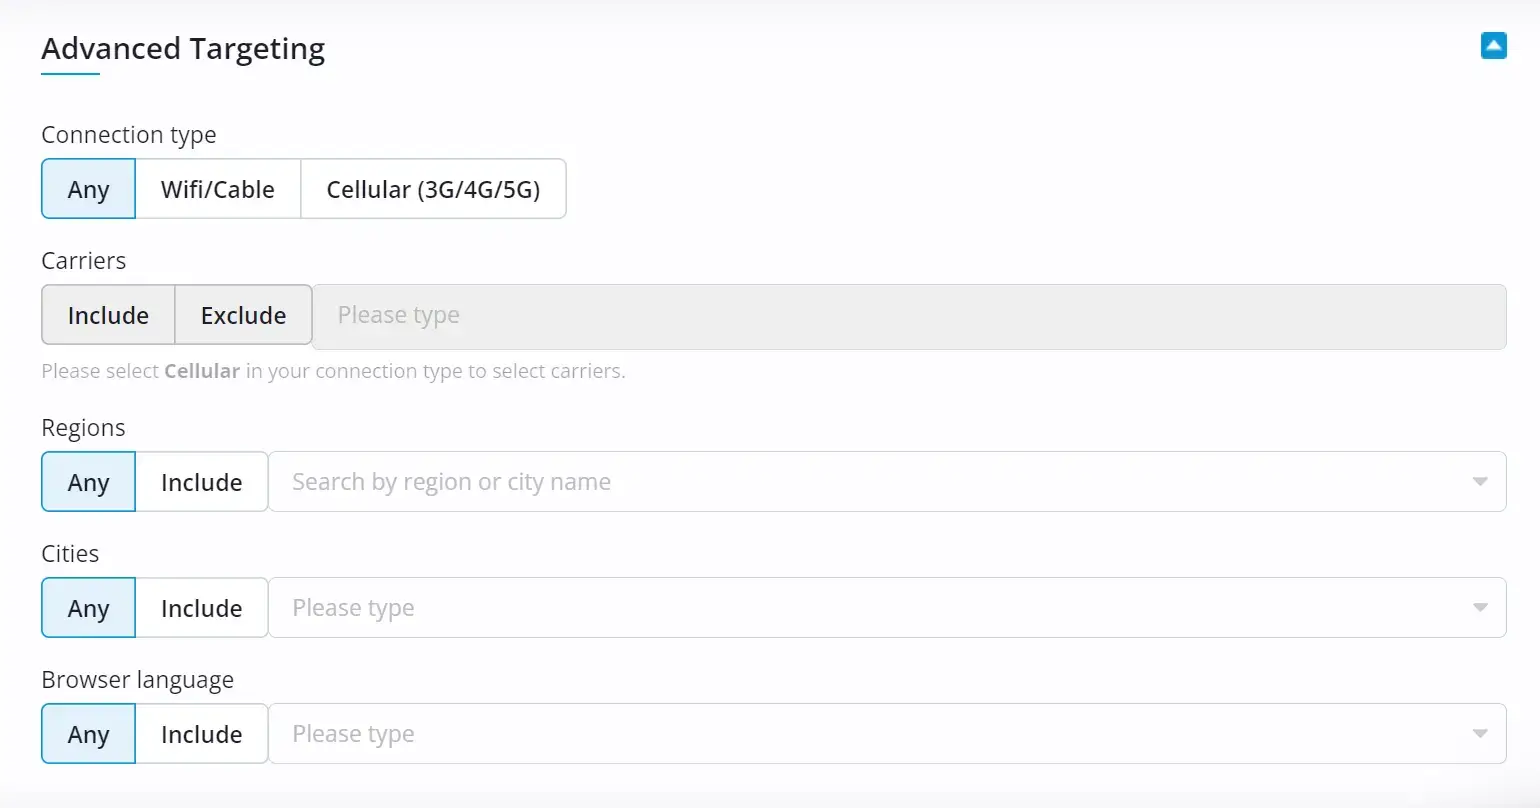Select Cellular (3G/4G/5G) connection type

433,189
